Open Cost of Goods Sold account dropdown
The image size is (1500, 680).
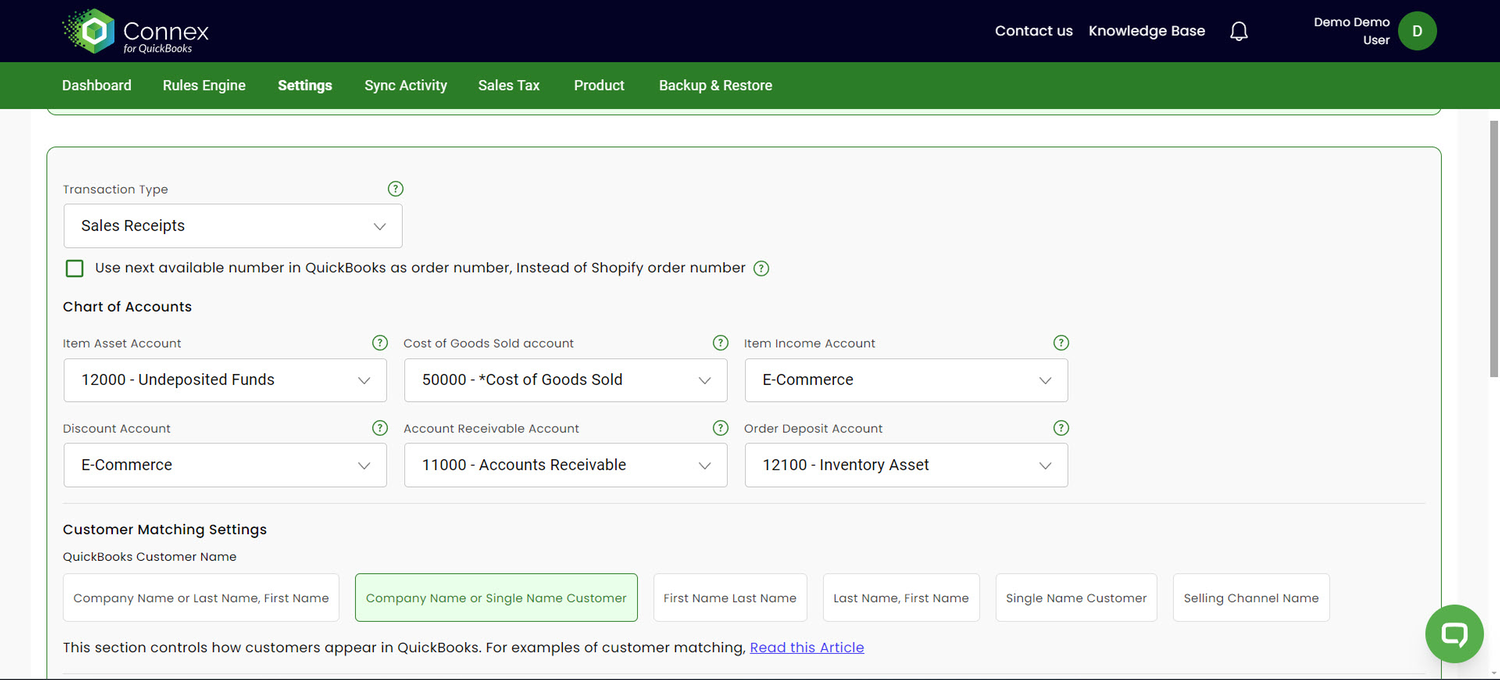[566, 380]
